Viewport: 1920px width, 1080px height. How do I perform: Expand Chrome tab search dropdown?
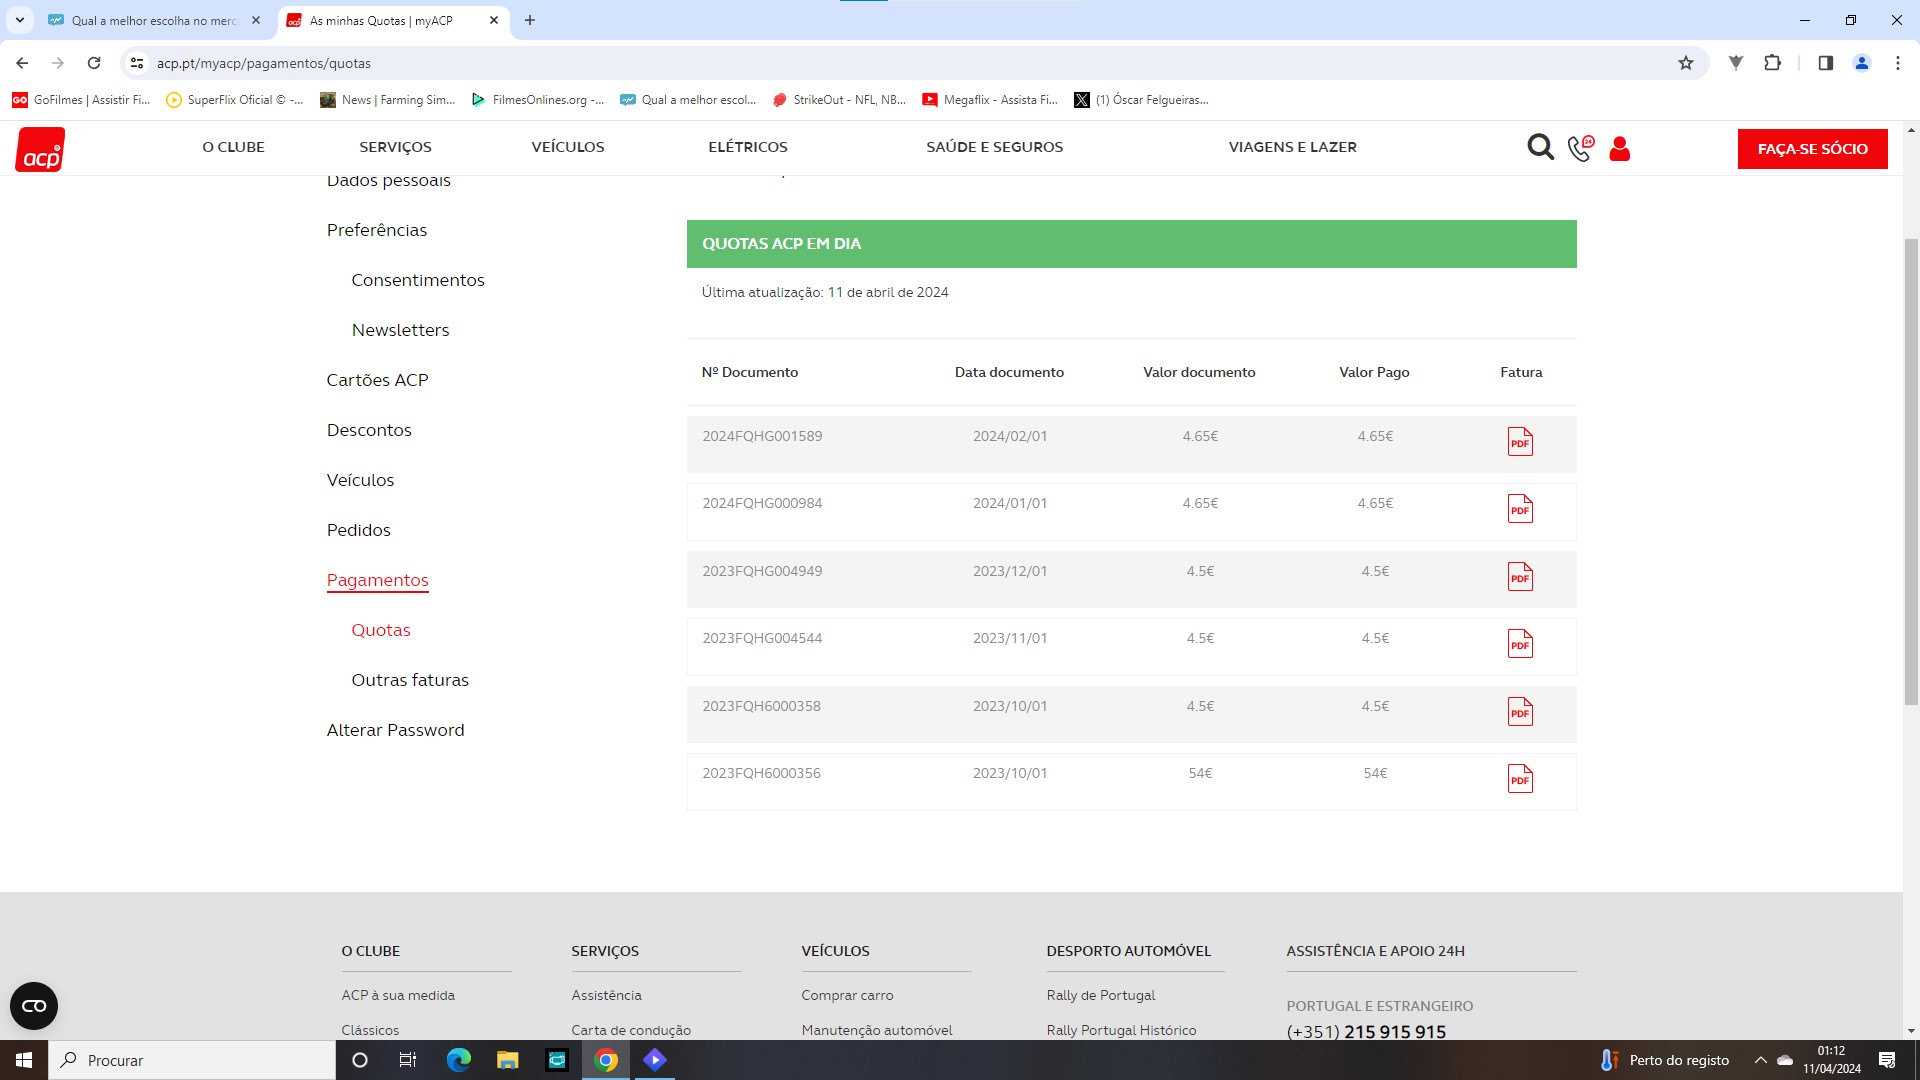[x=19, y=20]
